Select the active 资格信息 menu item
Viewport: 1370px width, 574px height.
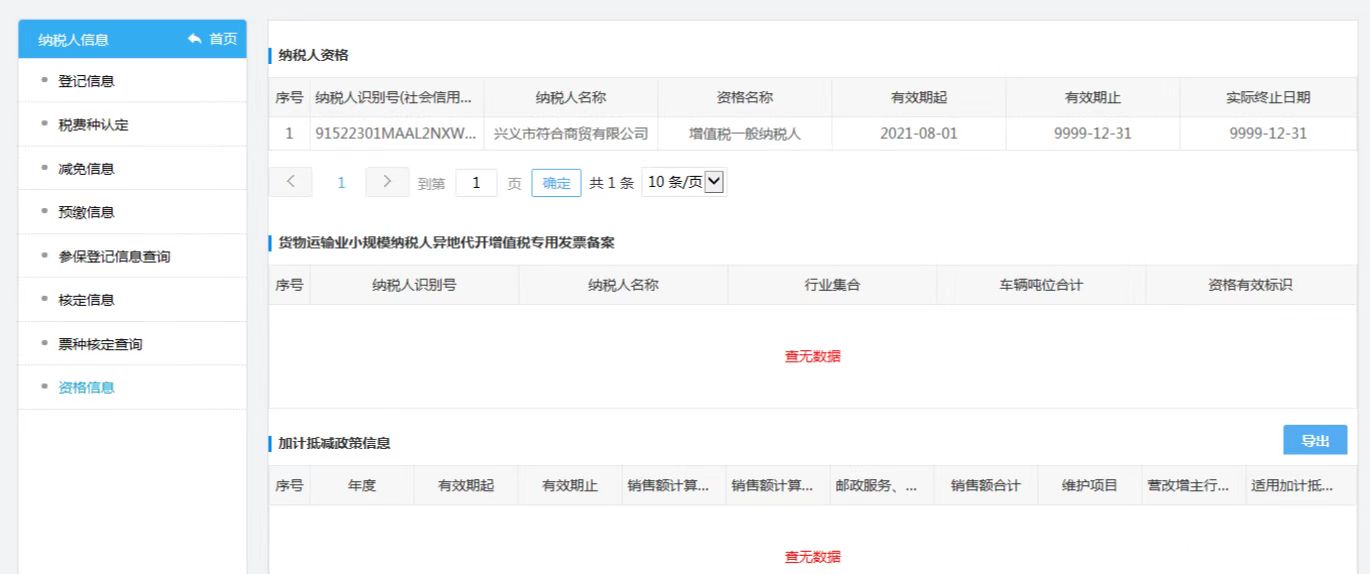click(86, 388)
